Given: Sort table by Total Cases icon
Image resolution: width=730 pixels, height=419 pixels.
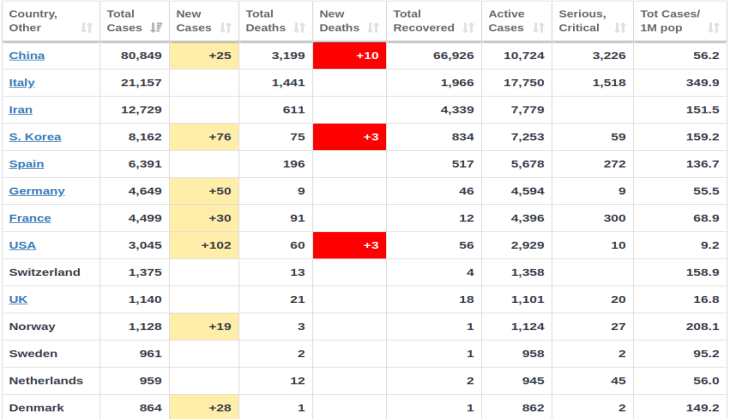Looking at the screenshot, I should click(x=156, y=28).
